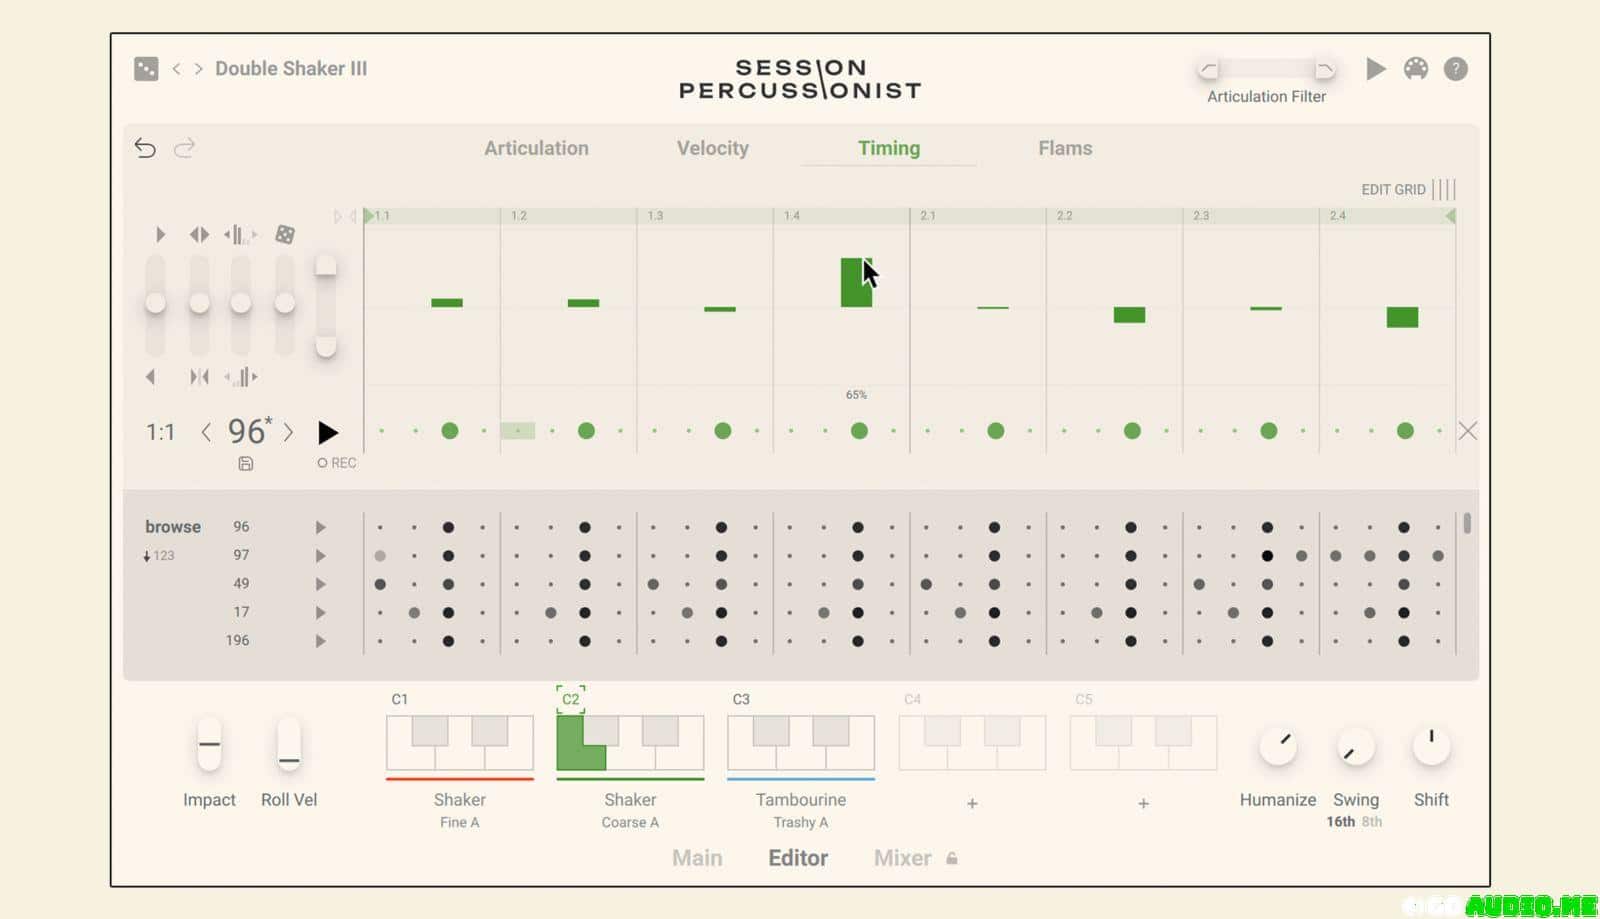Go to previous preset with left chevron
The height and width of the screenshot is (919, 1600).
(x=176, y=68)
